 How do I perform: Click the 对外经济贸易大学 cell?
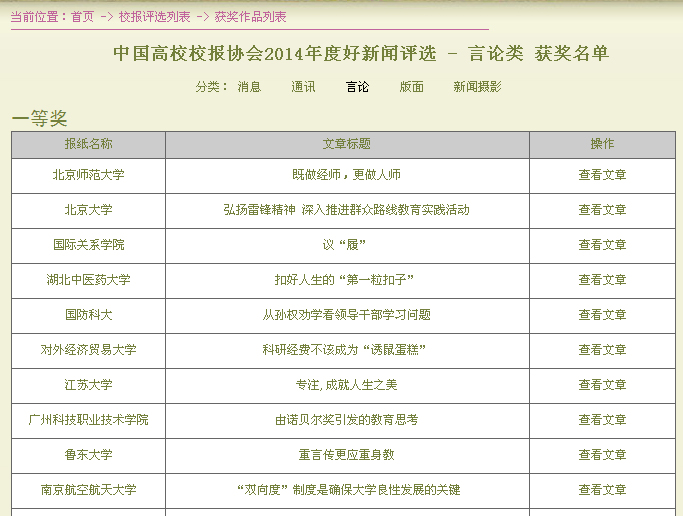[x=88, y=350]
